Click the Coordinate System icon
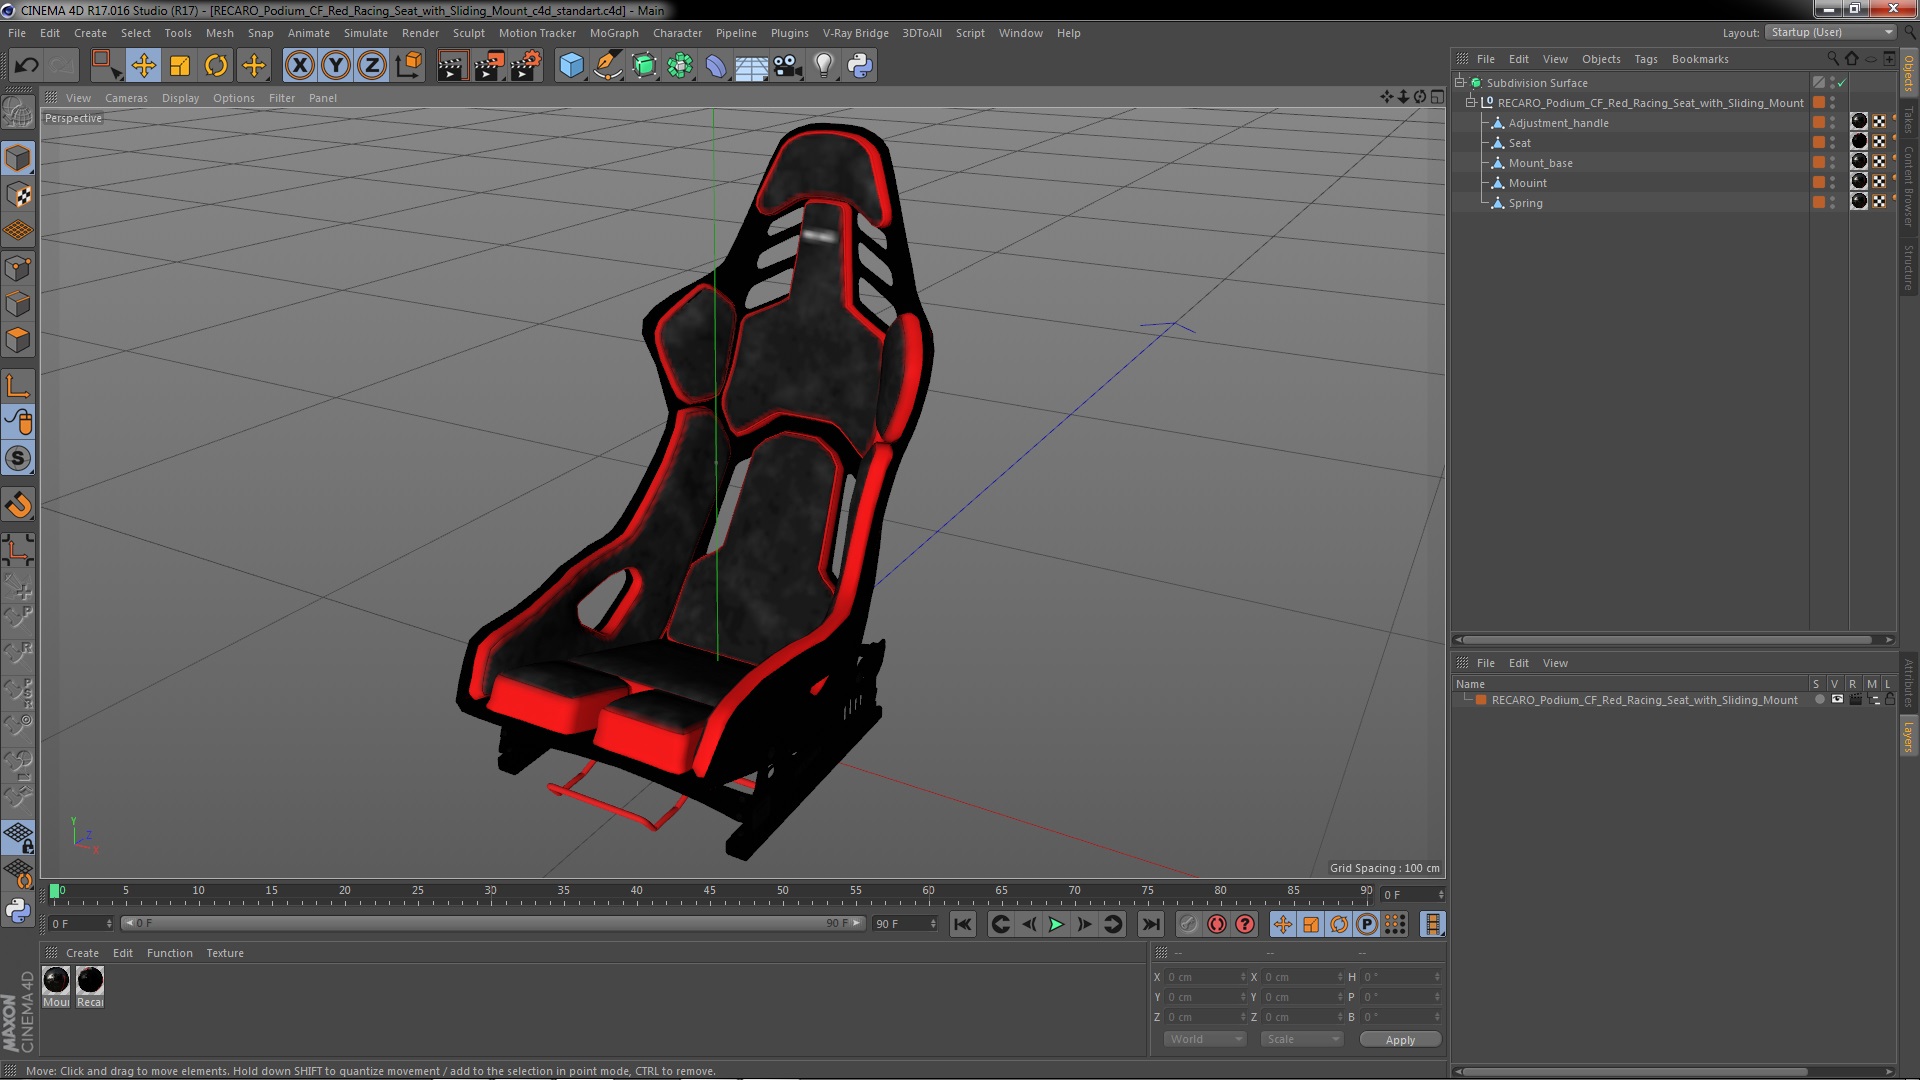The height and width of the screenshot is (1080, 1920). (409, 66)
